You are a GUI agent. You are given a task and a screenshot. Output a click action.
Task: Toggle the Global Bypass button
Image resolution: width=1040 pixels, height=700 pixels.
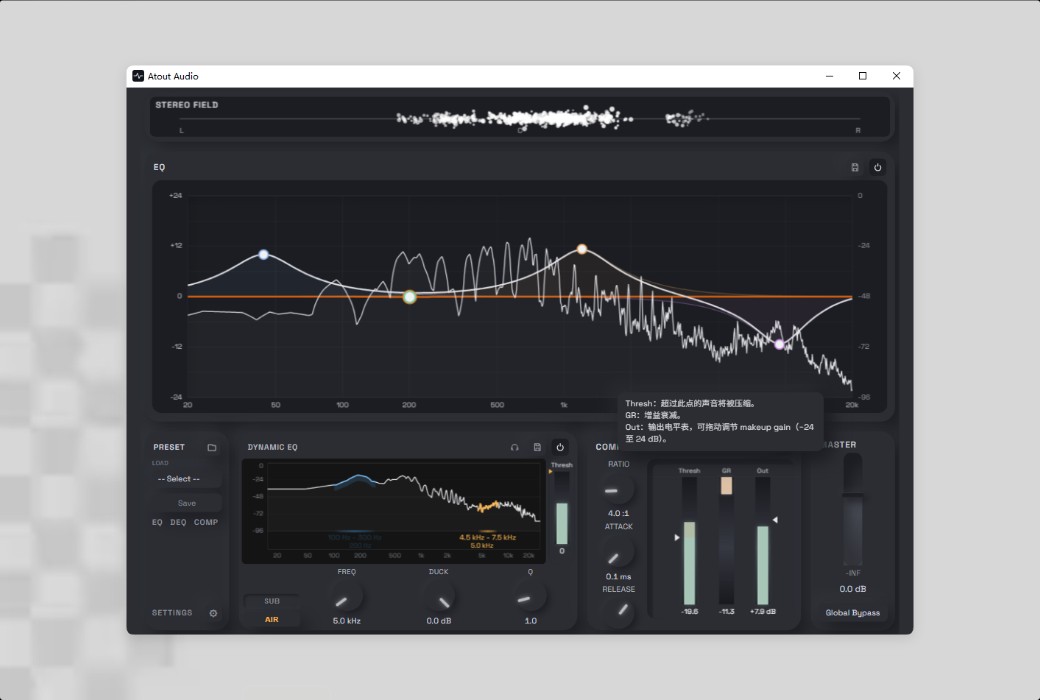click(x=852, y=613)
